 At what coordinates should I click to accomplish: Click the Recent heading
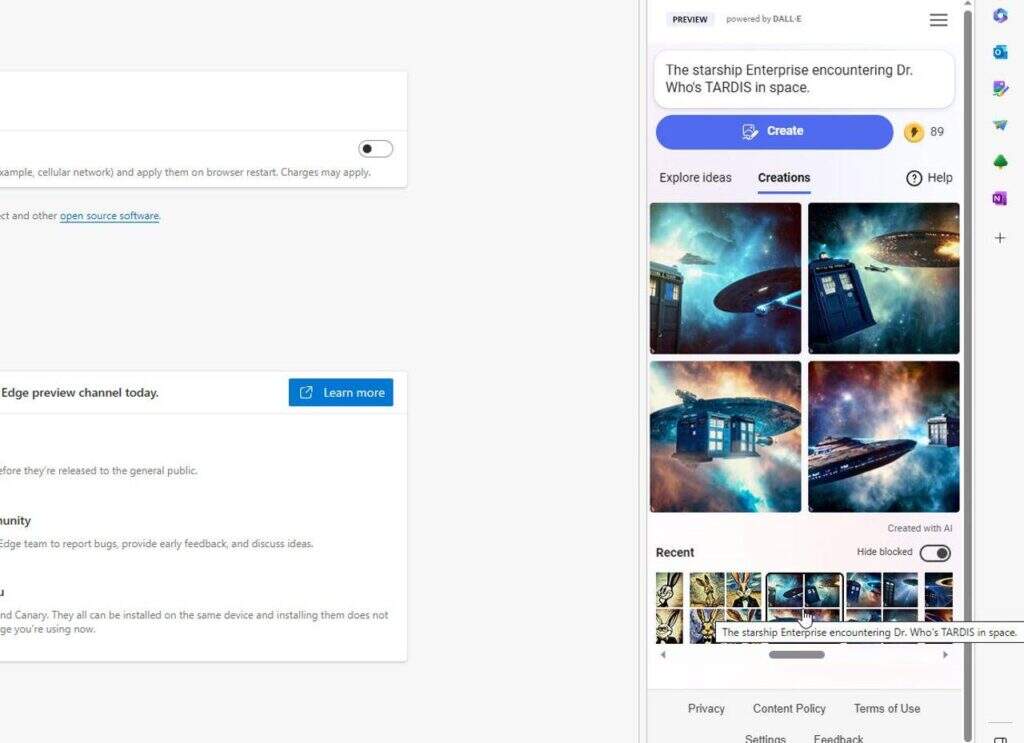675,552
